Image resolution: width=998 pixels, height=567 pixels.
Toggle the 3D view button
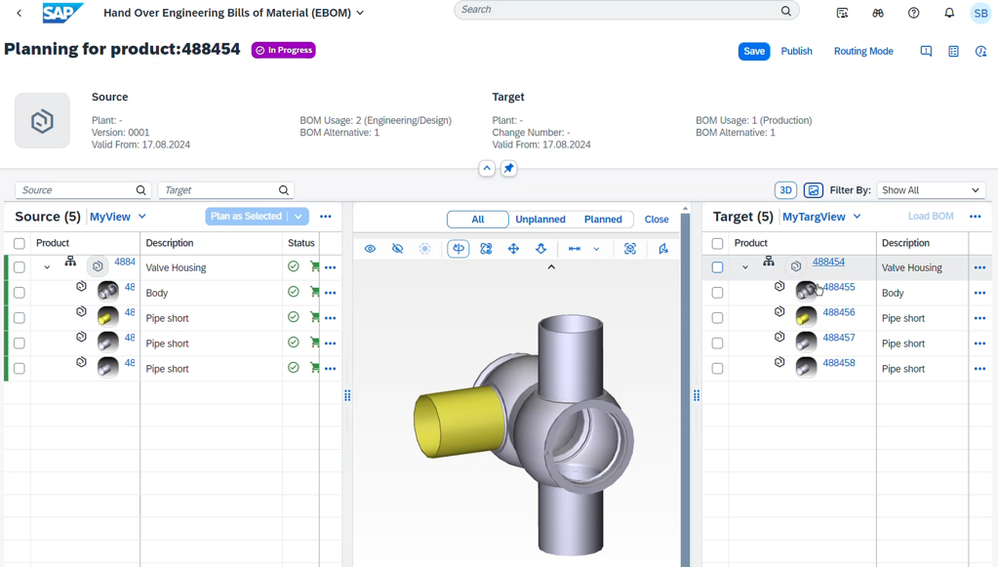(785, 190)
